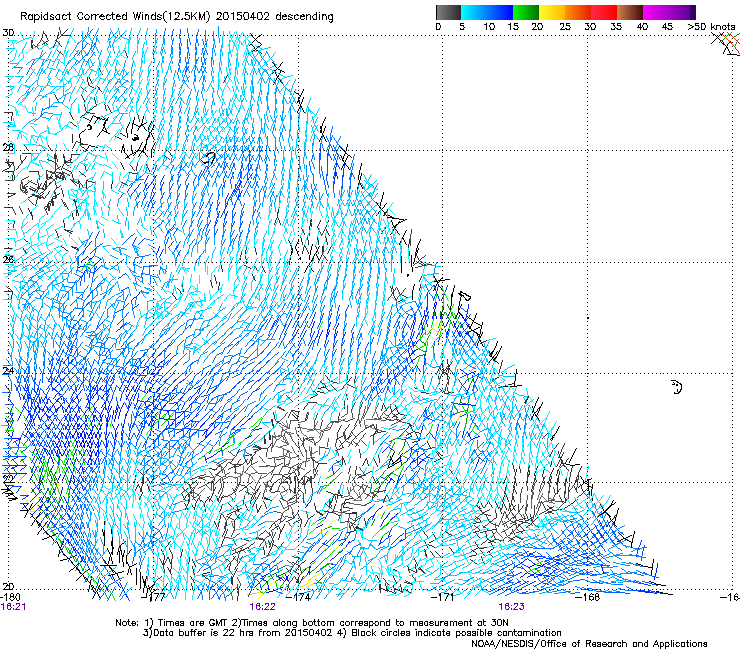The height and width of the screenshot is (650, 740).
Task: Click the longitude label '-177'
Action: click(155, 597)
